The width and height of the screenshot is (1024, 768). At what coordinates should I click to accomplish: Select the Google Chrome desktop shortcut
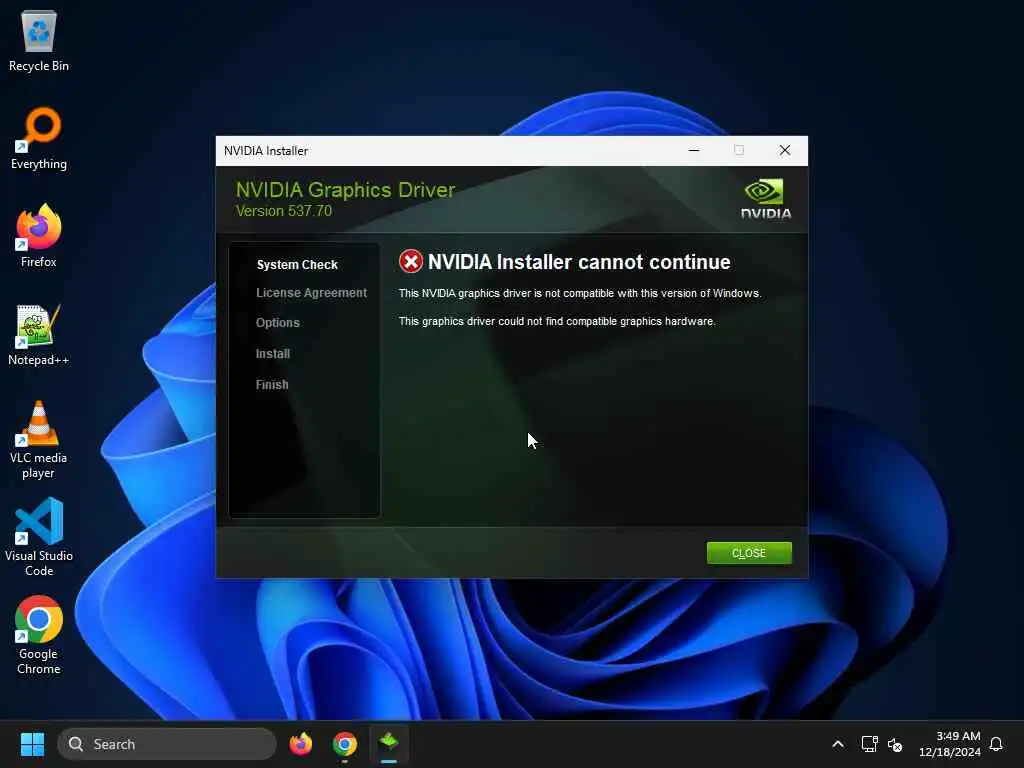(x=39, y=635)
